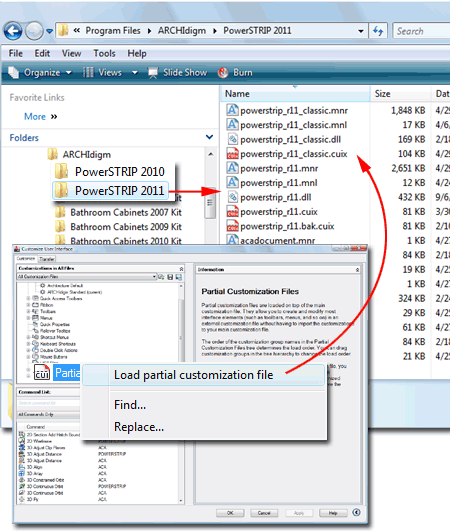Viewport: 450px width, 531px height.
Task: Click the Partial Customization Files CUI icon
Action: (42, 373)
